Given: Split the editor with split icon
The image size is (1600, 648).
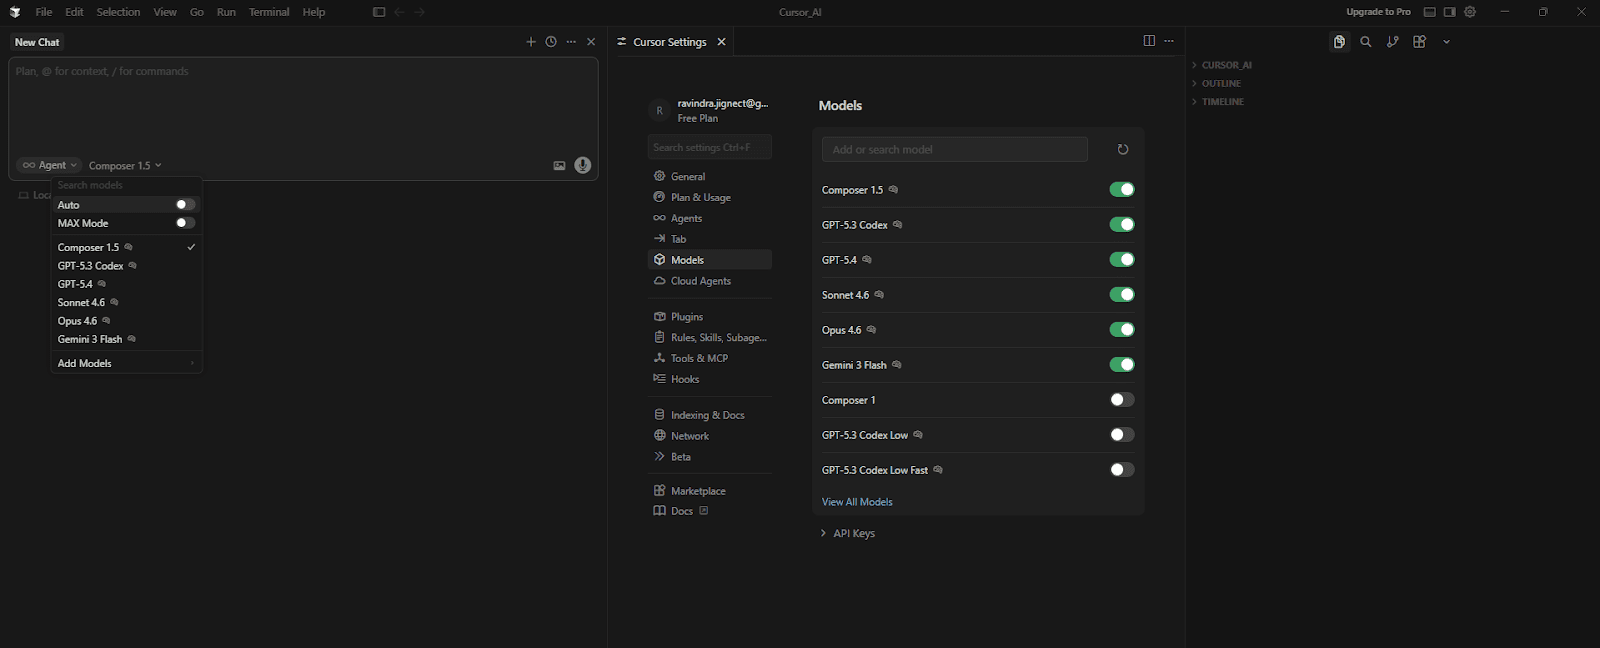Looking at the screenshot, I should [1149, 41].
